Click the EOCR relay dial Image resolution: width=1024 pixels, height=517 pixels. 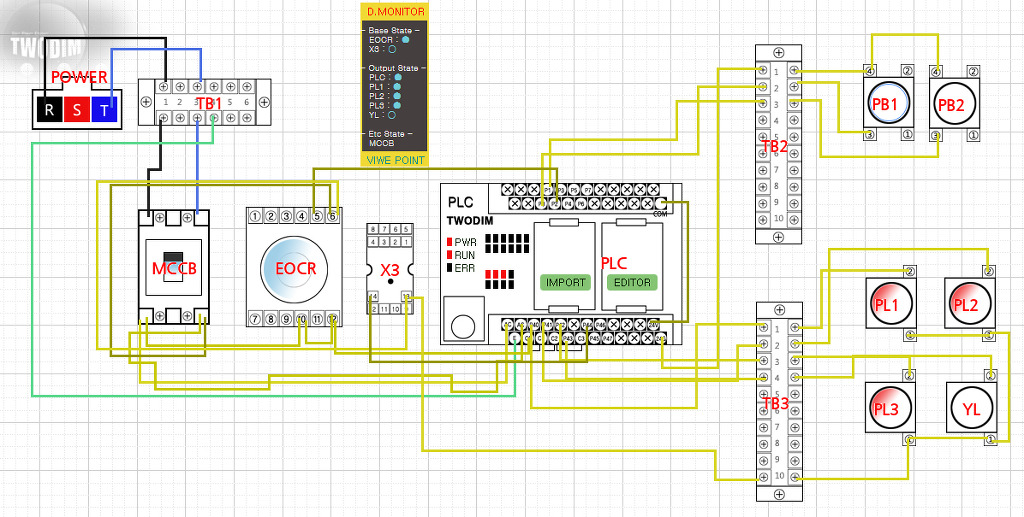pos(293,268)
